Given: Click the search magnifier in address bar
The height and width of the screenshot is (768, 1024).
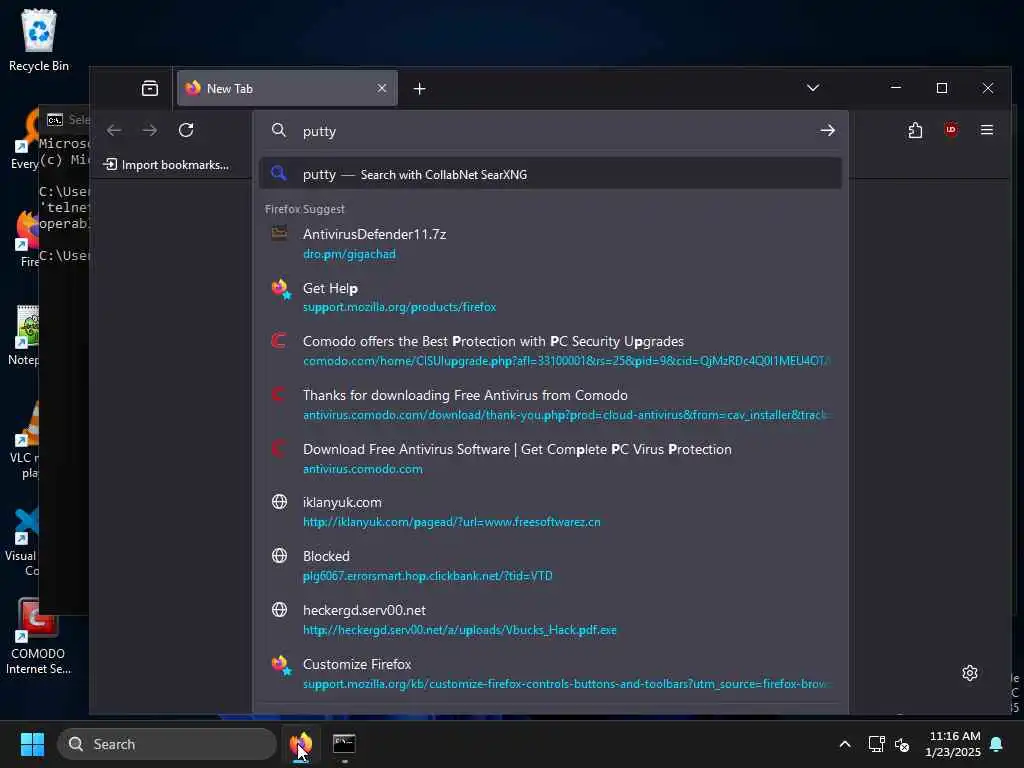Looking at the screenshot, I should pos(279,131).
